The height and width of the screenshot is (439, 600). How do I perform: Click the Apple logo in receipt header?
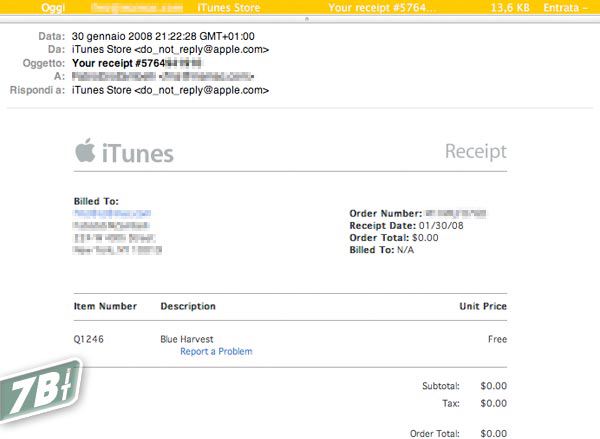click(x=85, y=151)
